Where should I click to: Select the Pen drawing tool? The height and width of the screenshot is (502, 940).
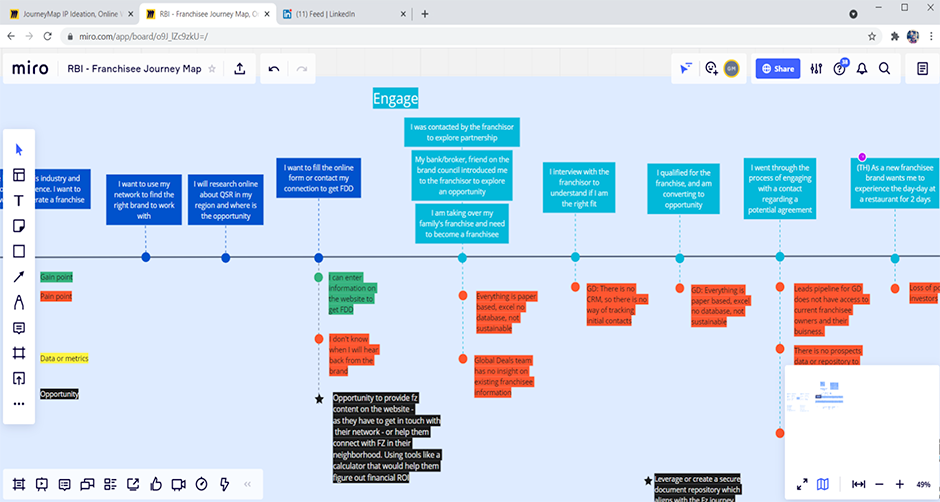coord(19,302)
